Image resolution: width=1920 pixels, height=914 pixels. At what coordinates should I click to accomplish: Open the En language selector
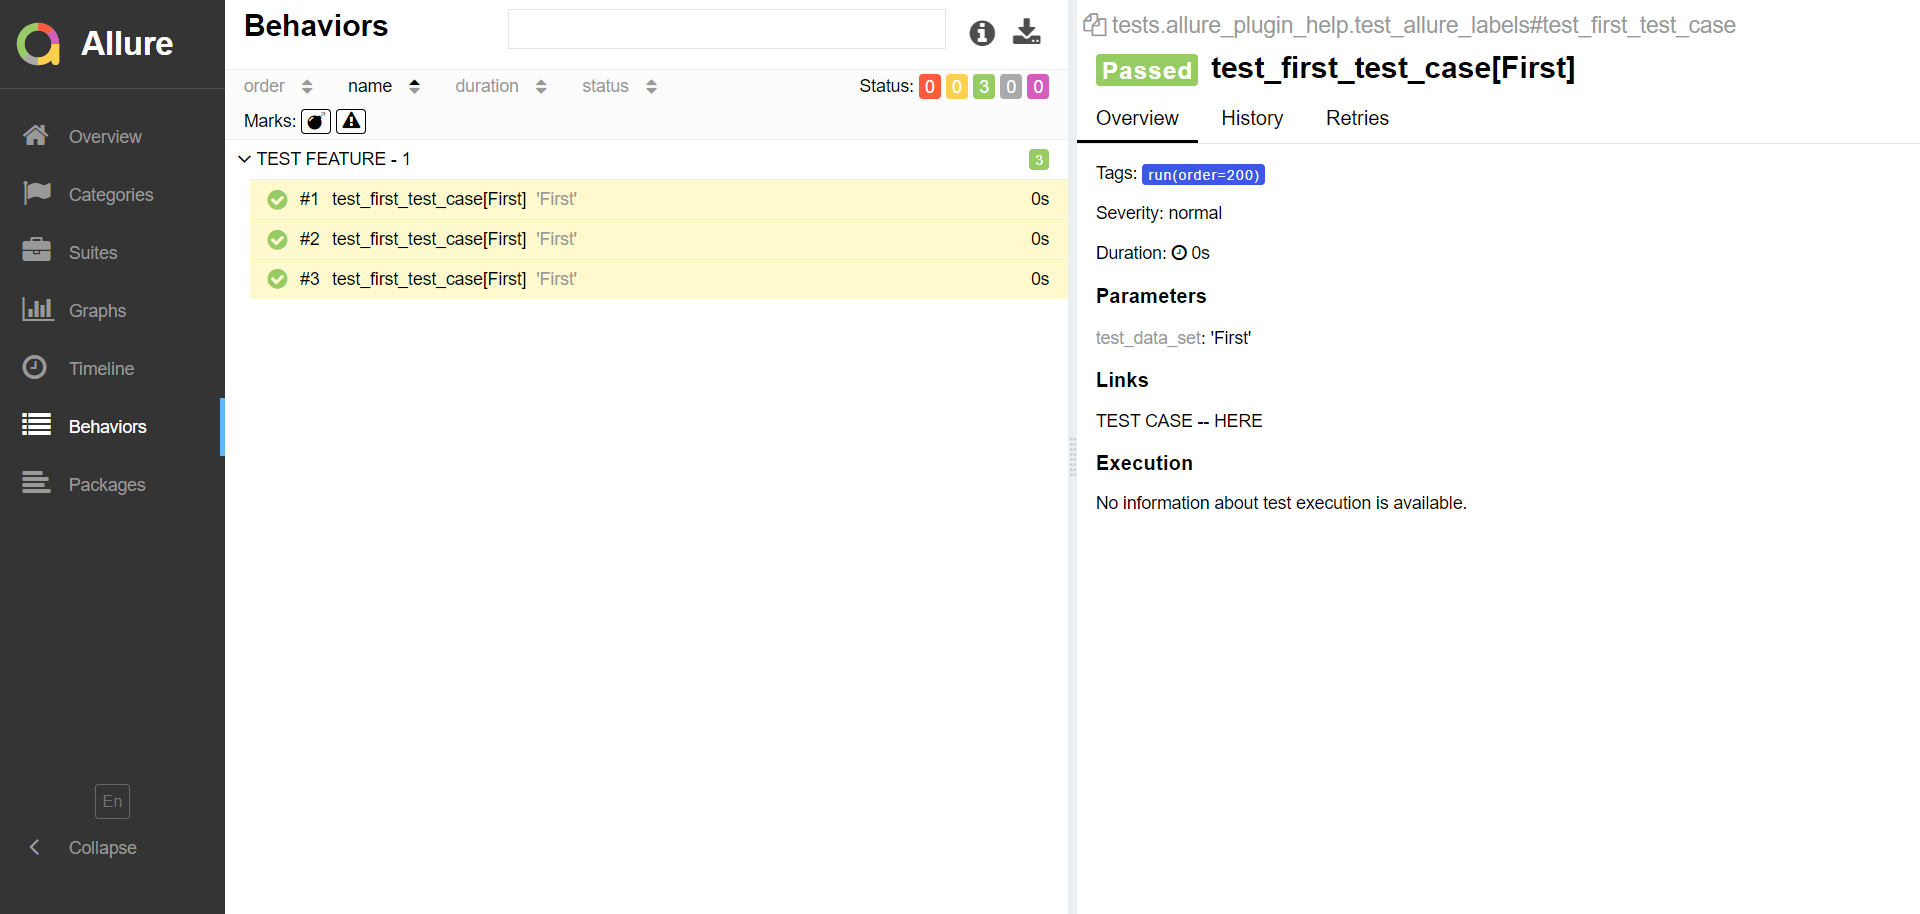112,801
